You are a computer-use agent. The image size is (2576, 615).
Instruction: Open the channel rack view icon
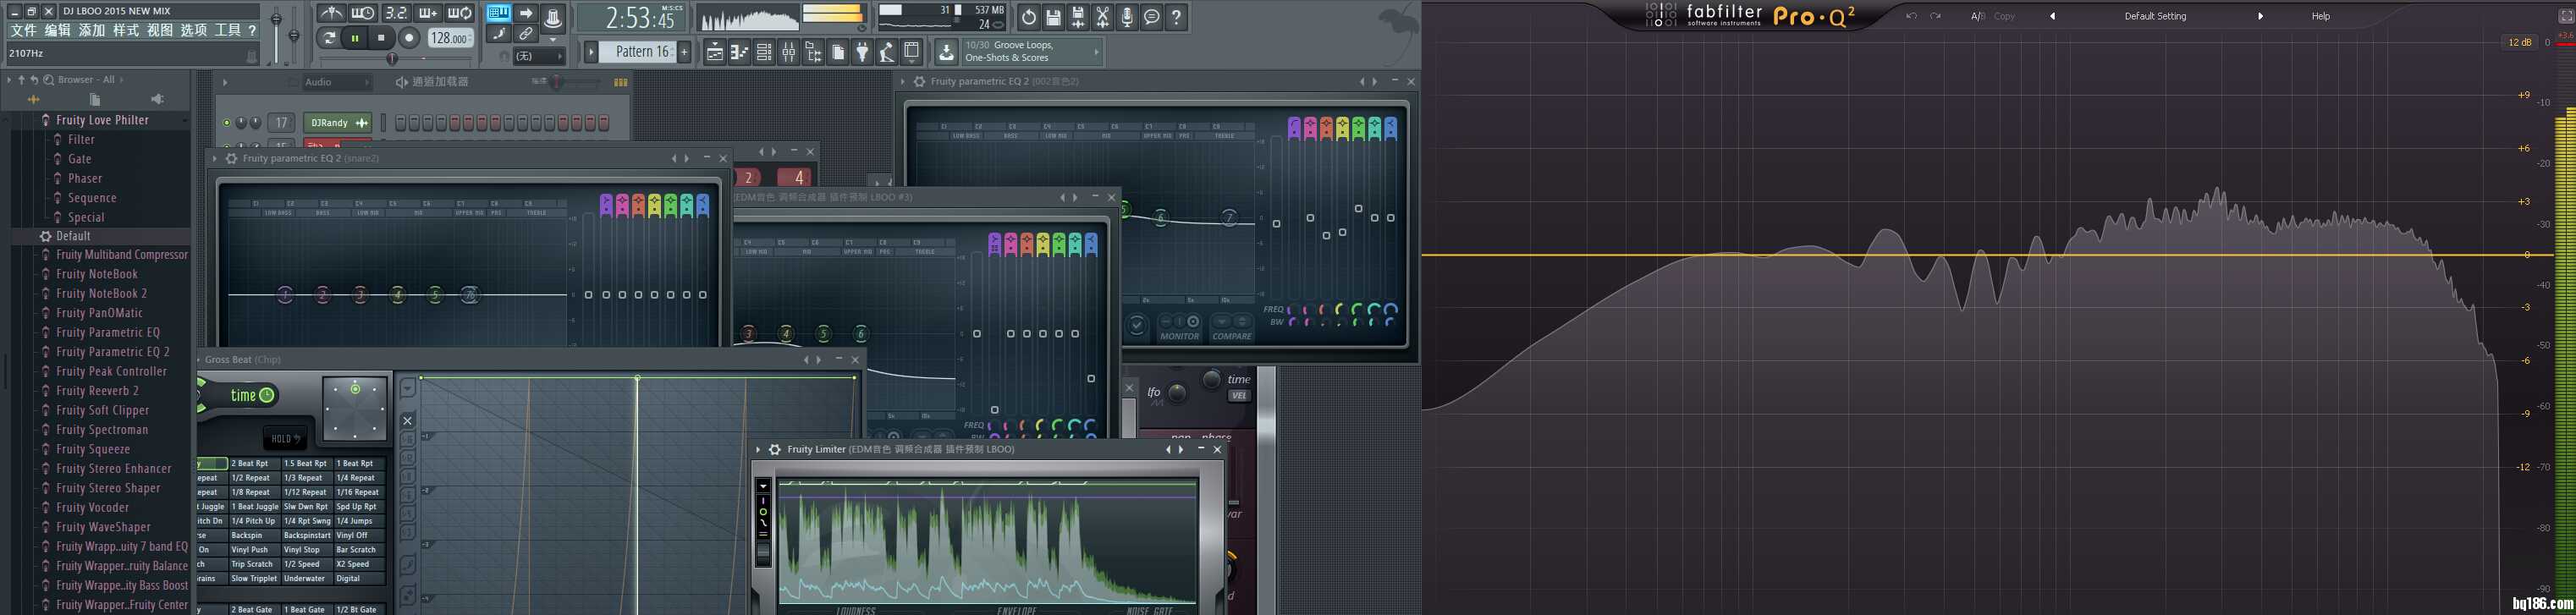click(x=764, y=52)
